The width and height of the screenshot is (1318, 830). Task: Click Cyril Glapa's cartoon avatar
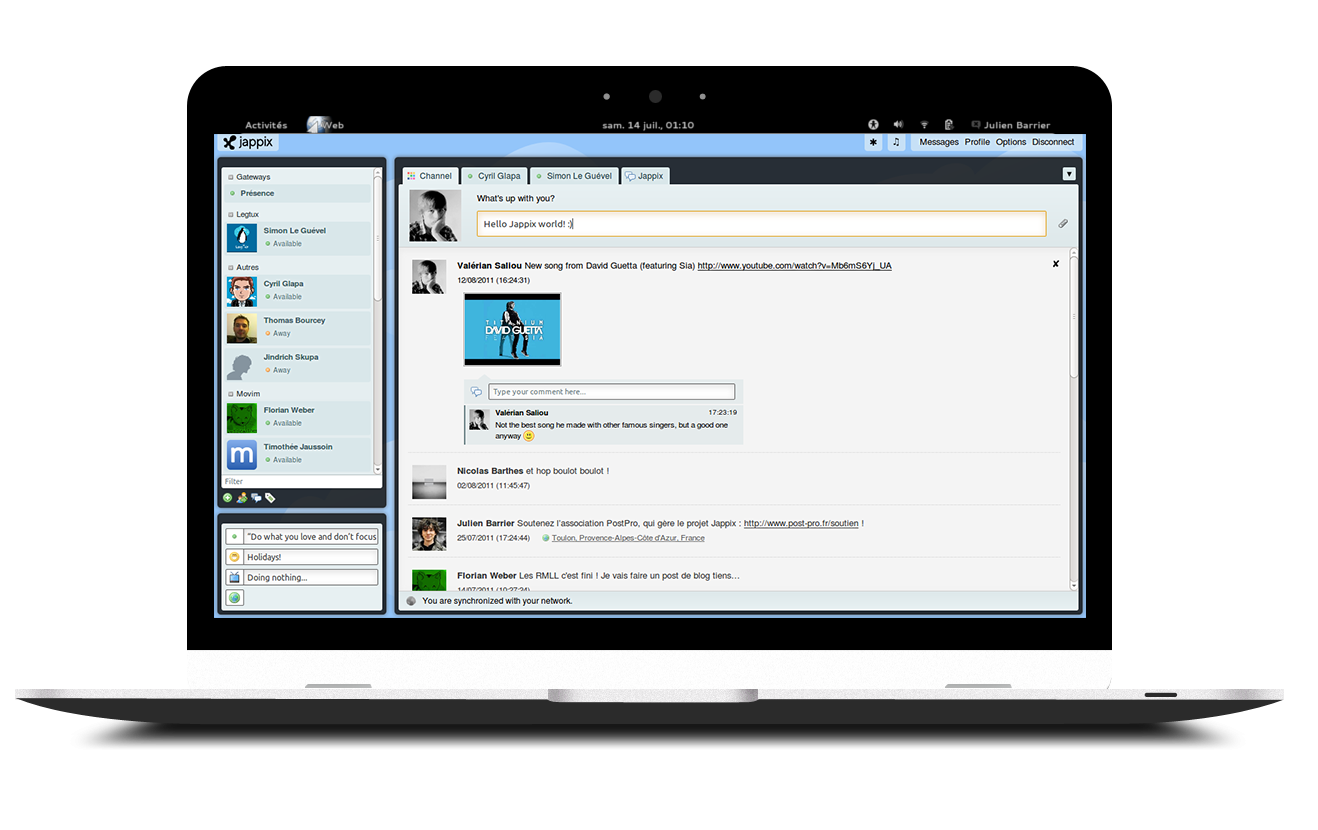pos(242,290)
